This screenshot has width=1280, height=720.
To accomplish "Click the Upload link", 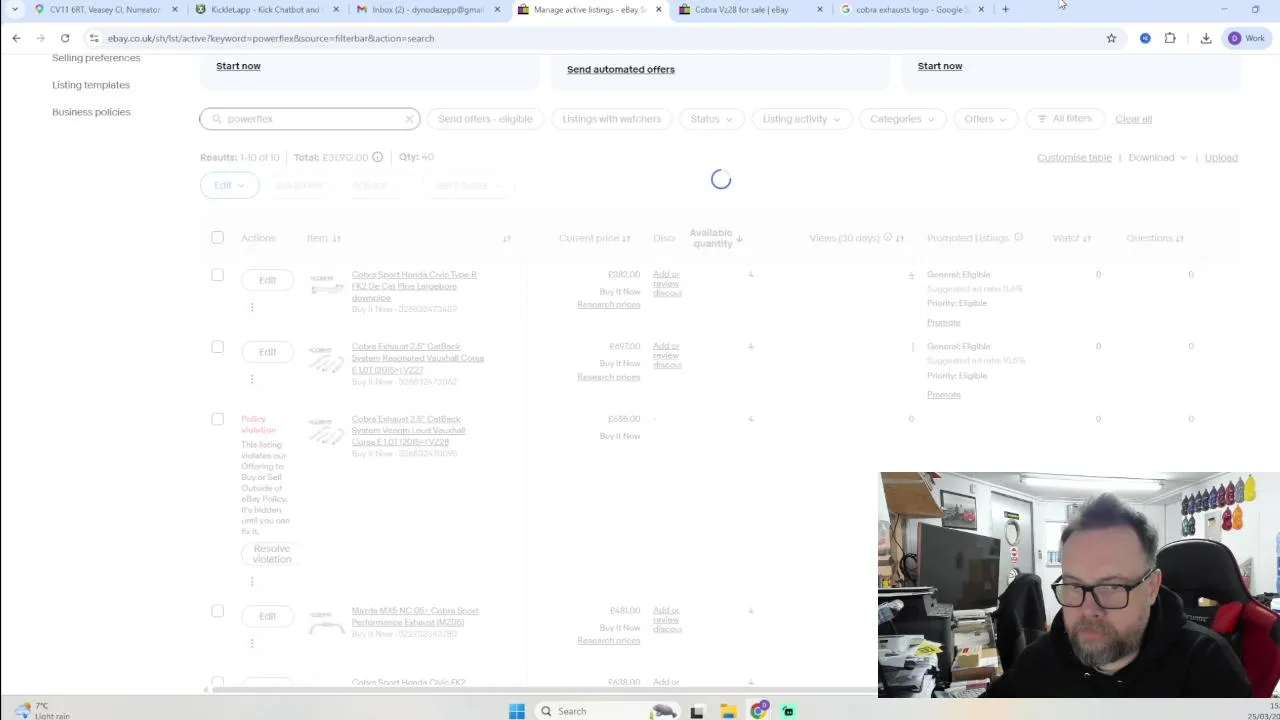I will pos(1221,158).
